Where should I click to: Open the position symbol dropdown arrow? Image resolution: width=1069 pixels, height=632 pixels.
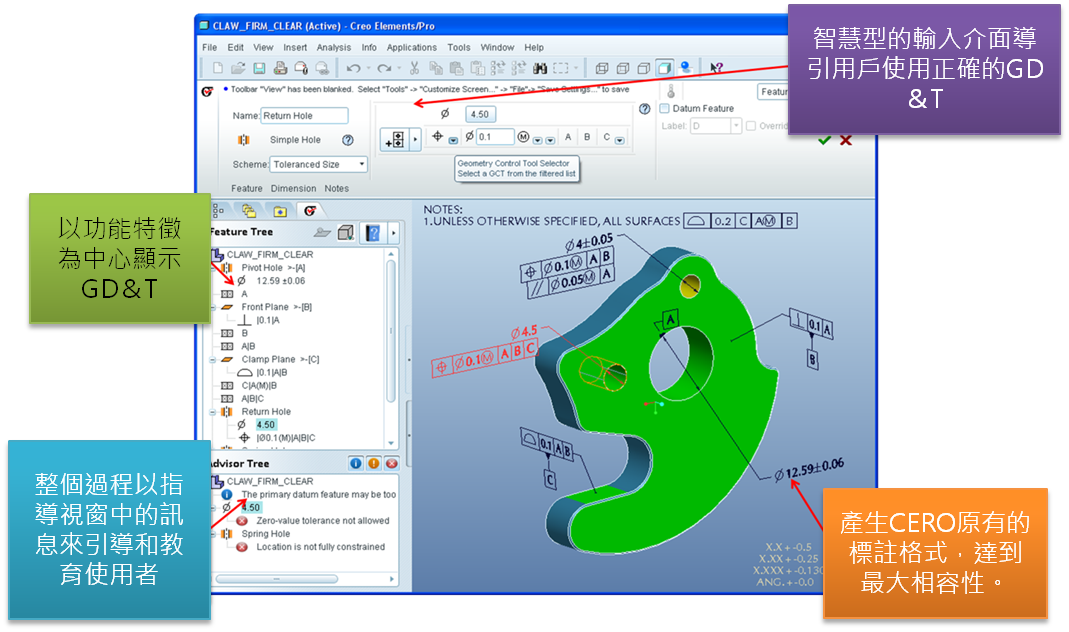coord(453,140)
